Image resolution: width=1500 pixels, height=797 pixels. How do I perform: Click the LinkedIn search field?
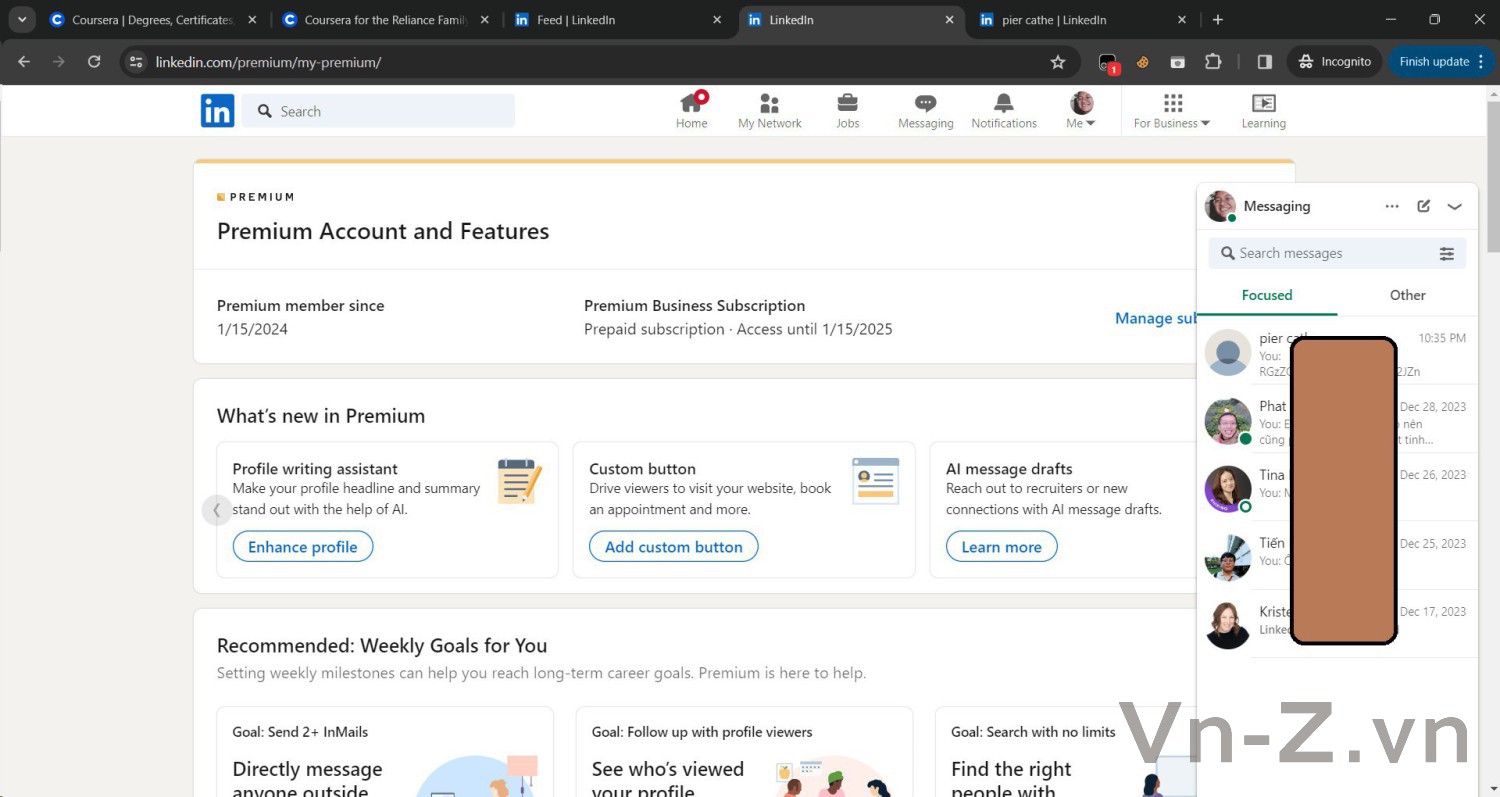pos(378,111)
